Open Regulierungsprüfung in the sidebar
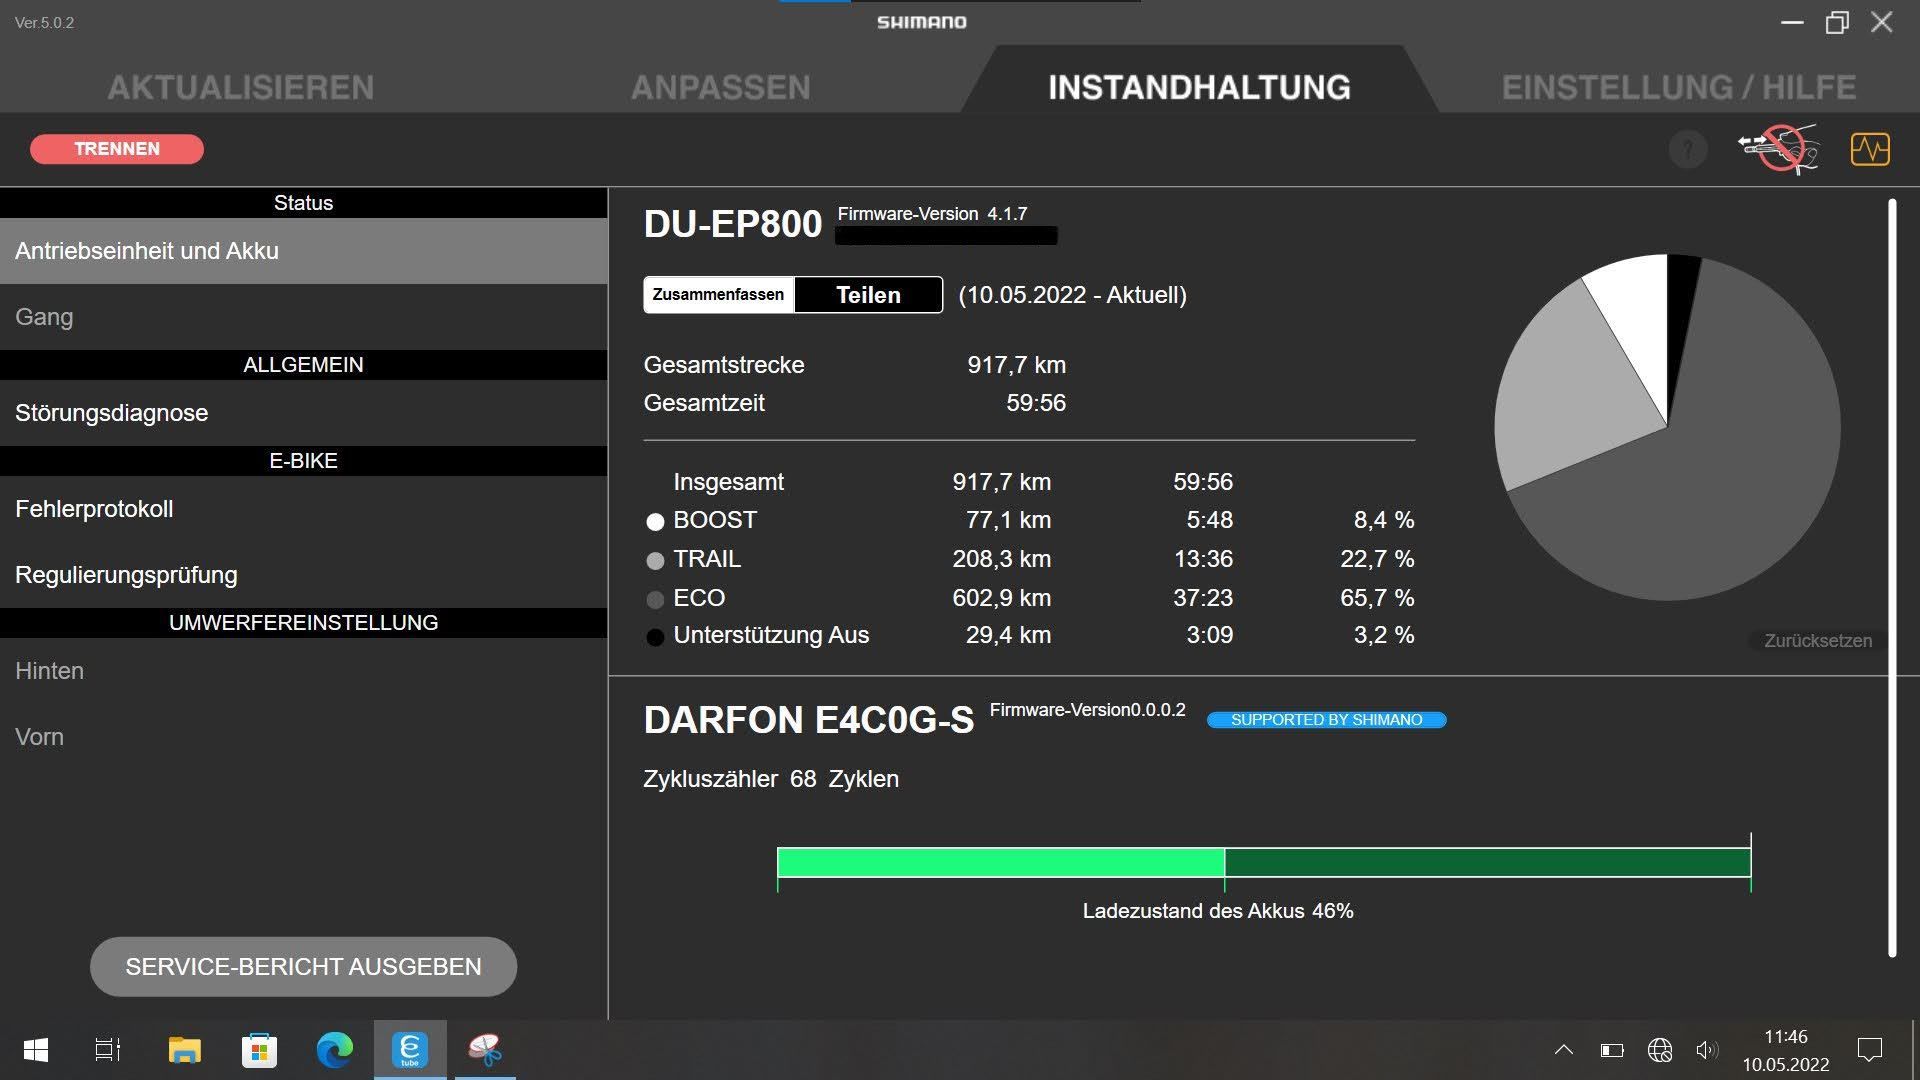This screenshot has height=1080, width=1920. (x=304, y=575)
